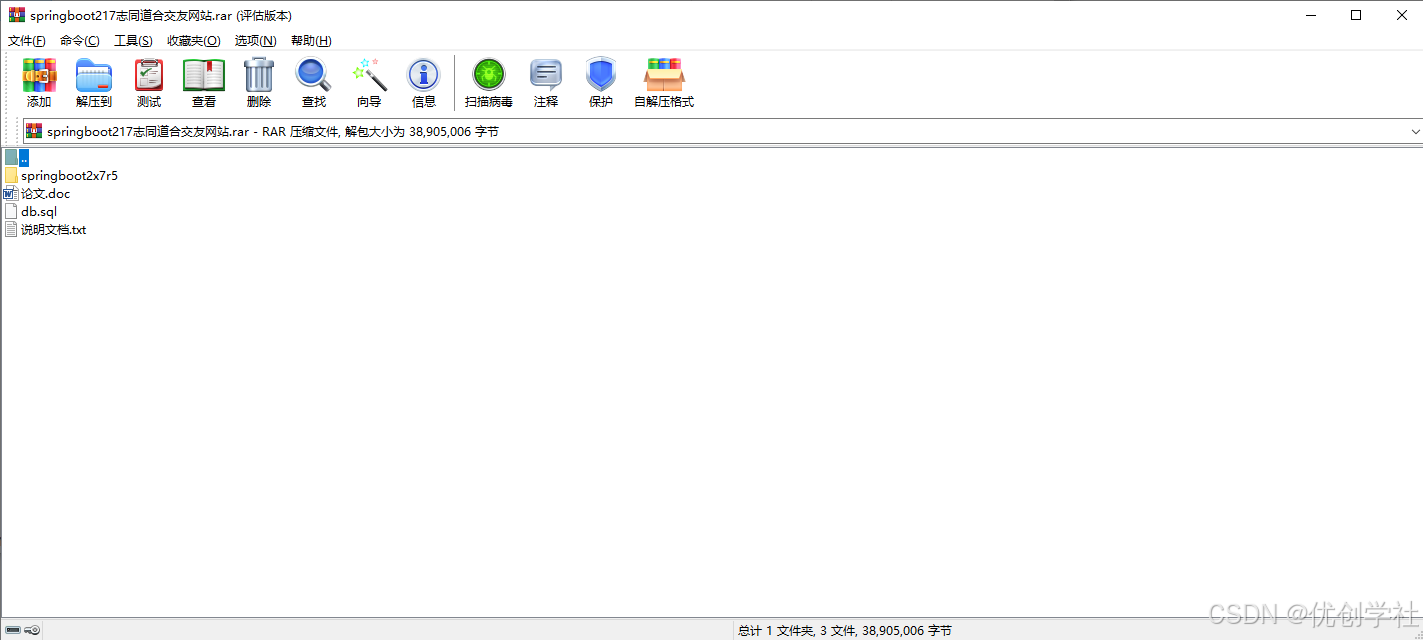1423x640 pixels.
Task: Click the 添加 (Add) toolbar icon
Action: pos(39,76)
